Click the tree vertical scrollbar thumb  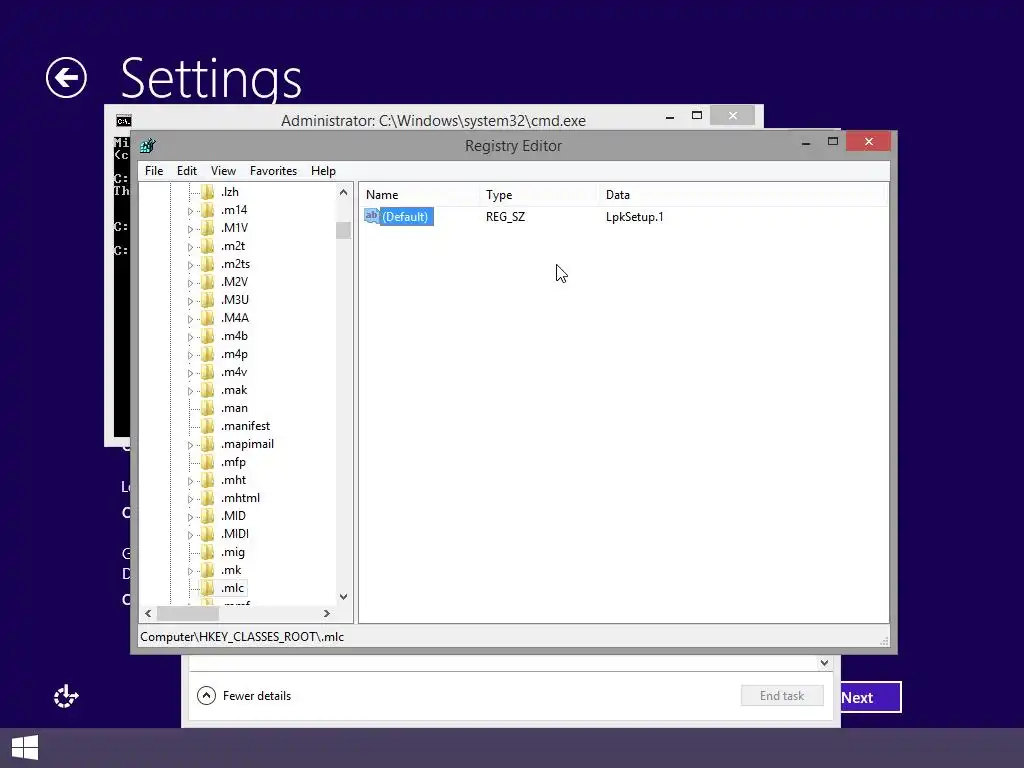(344, 230)
